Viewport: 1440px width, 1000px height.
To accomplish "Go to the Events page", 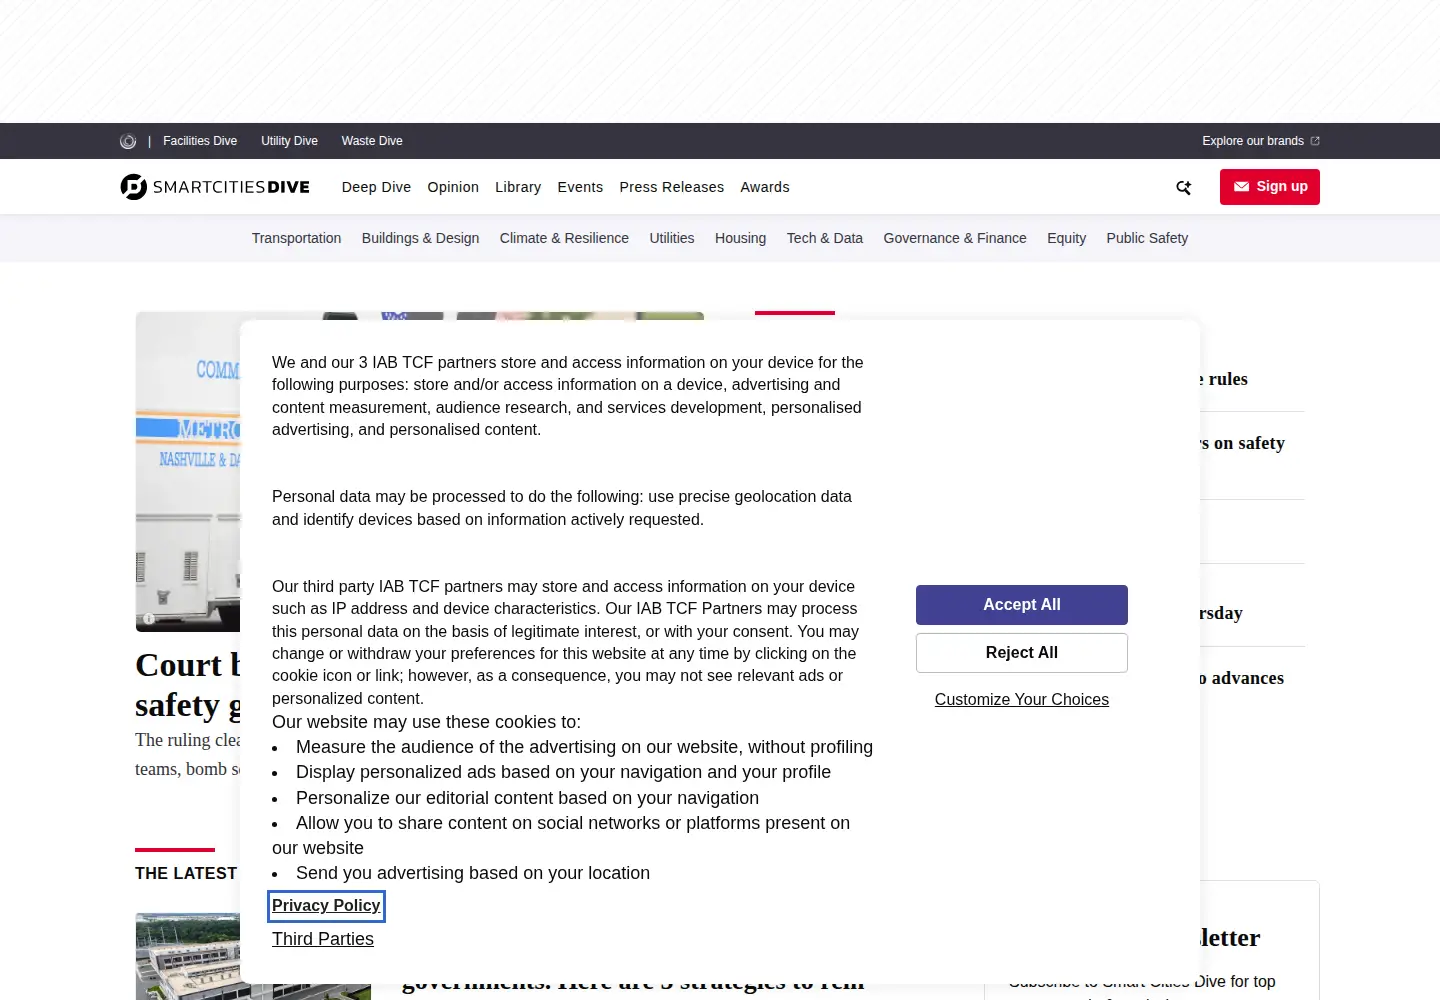I will [x=580, y=187].
